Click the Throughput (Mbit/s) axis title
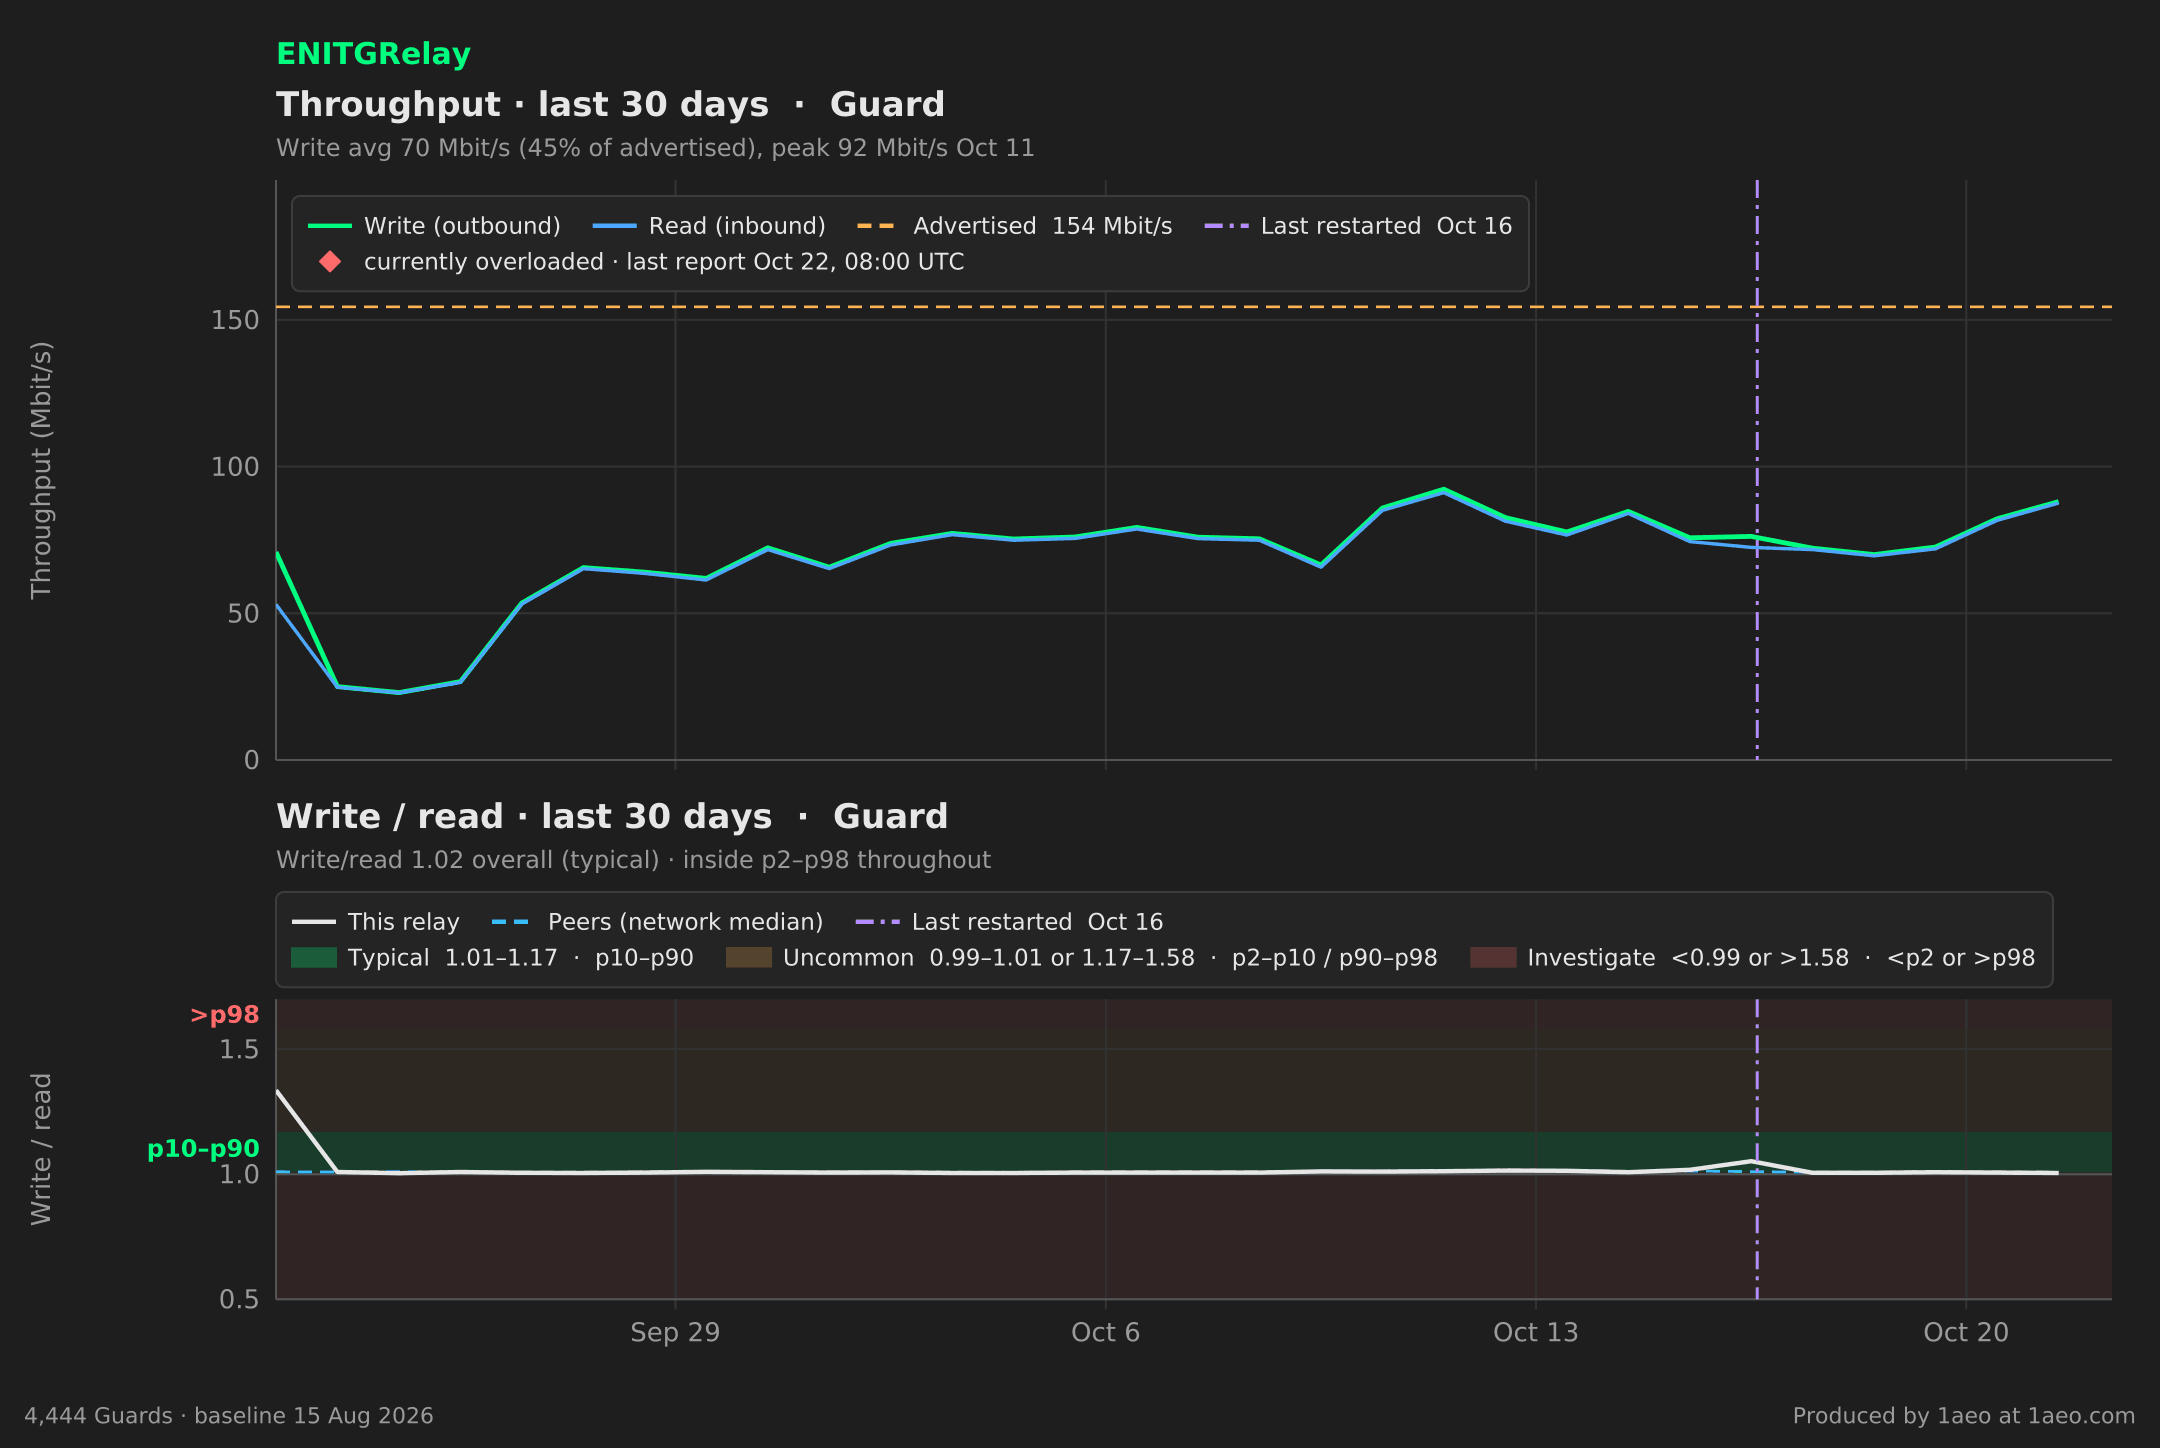Screen dimensions: 2160x1448 coord(41,470)
